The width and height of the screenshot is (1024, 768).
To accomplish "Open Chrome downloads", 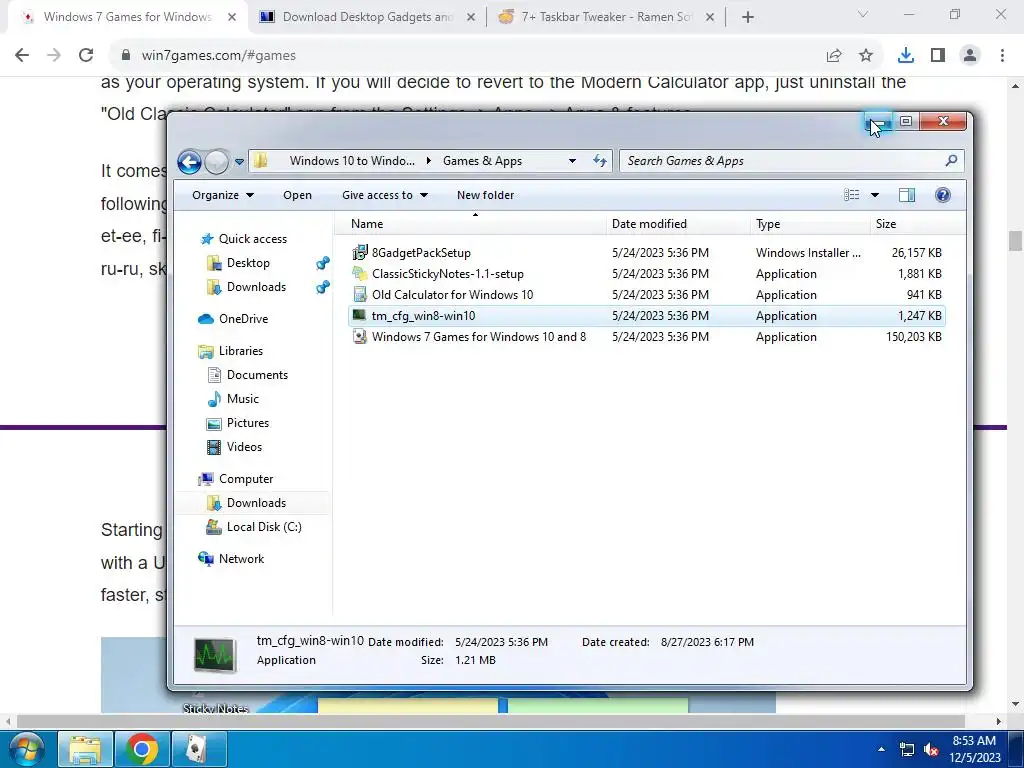I will click(x=906, y=56).
